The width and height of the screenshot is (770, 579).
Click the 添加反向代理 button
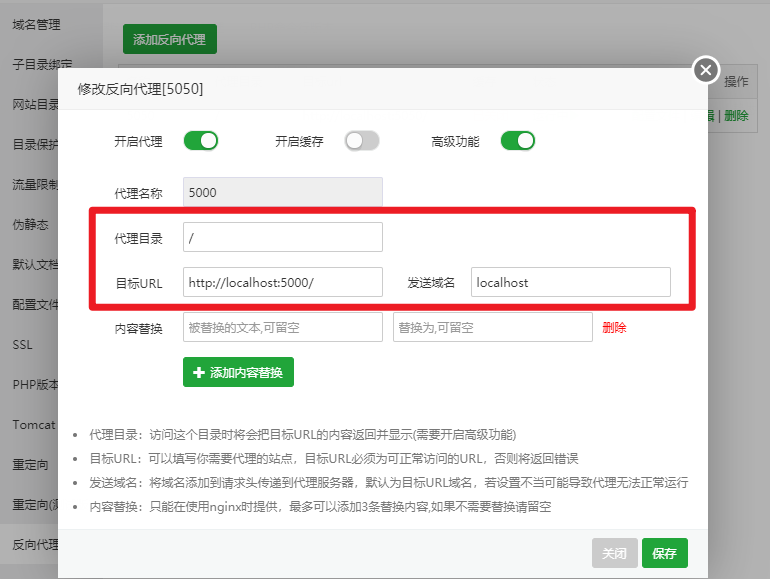point(169,39)
